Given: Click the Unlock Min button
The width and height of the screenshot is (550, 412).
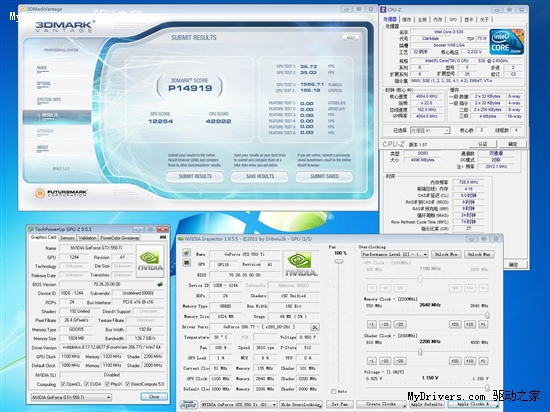Looking at the screenshot, I should 446,254.
